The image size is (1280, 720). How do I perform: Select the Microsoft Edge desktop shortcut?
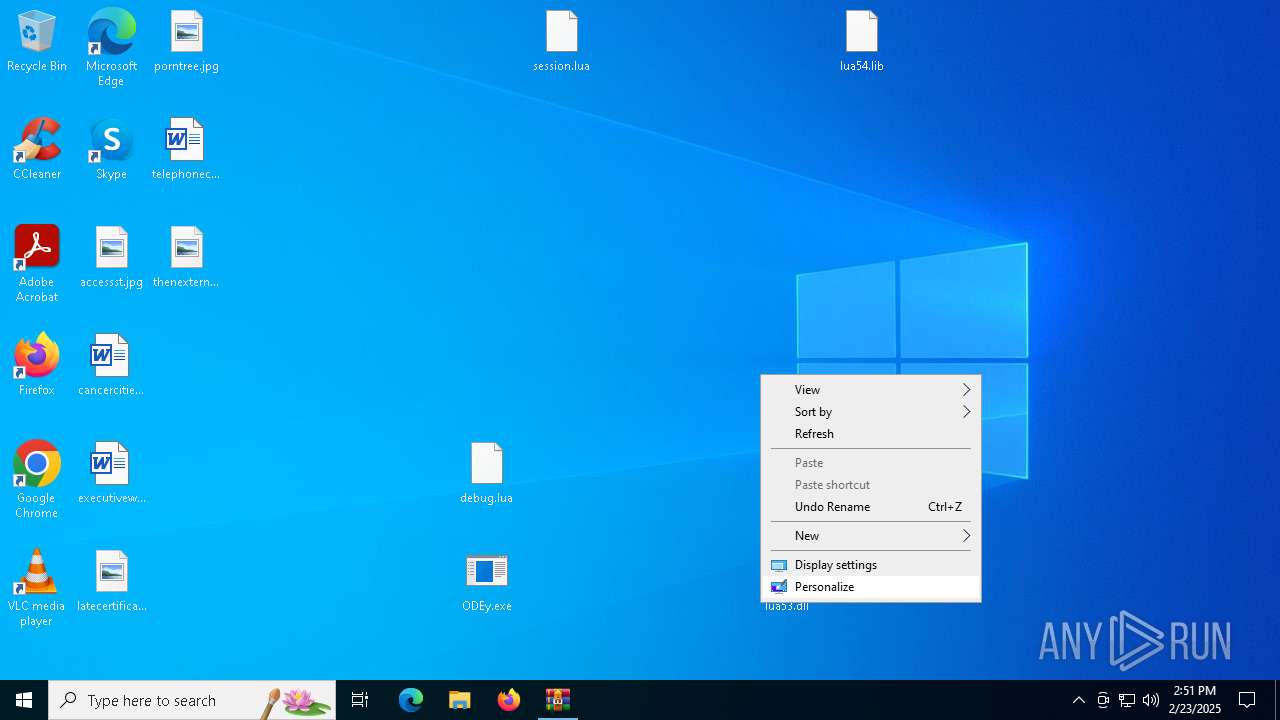(111, 48)
